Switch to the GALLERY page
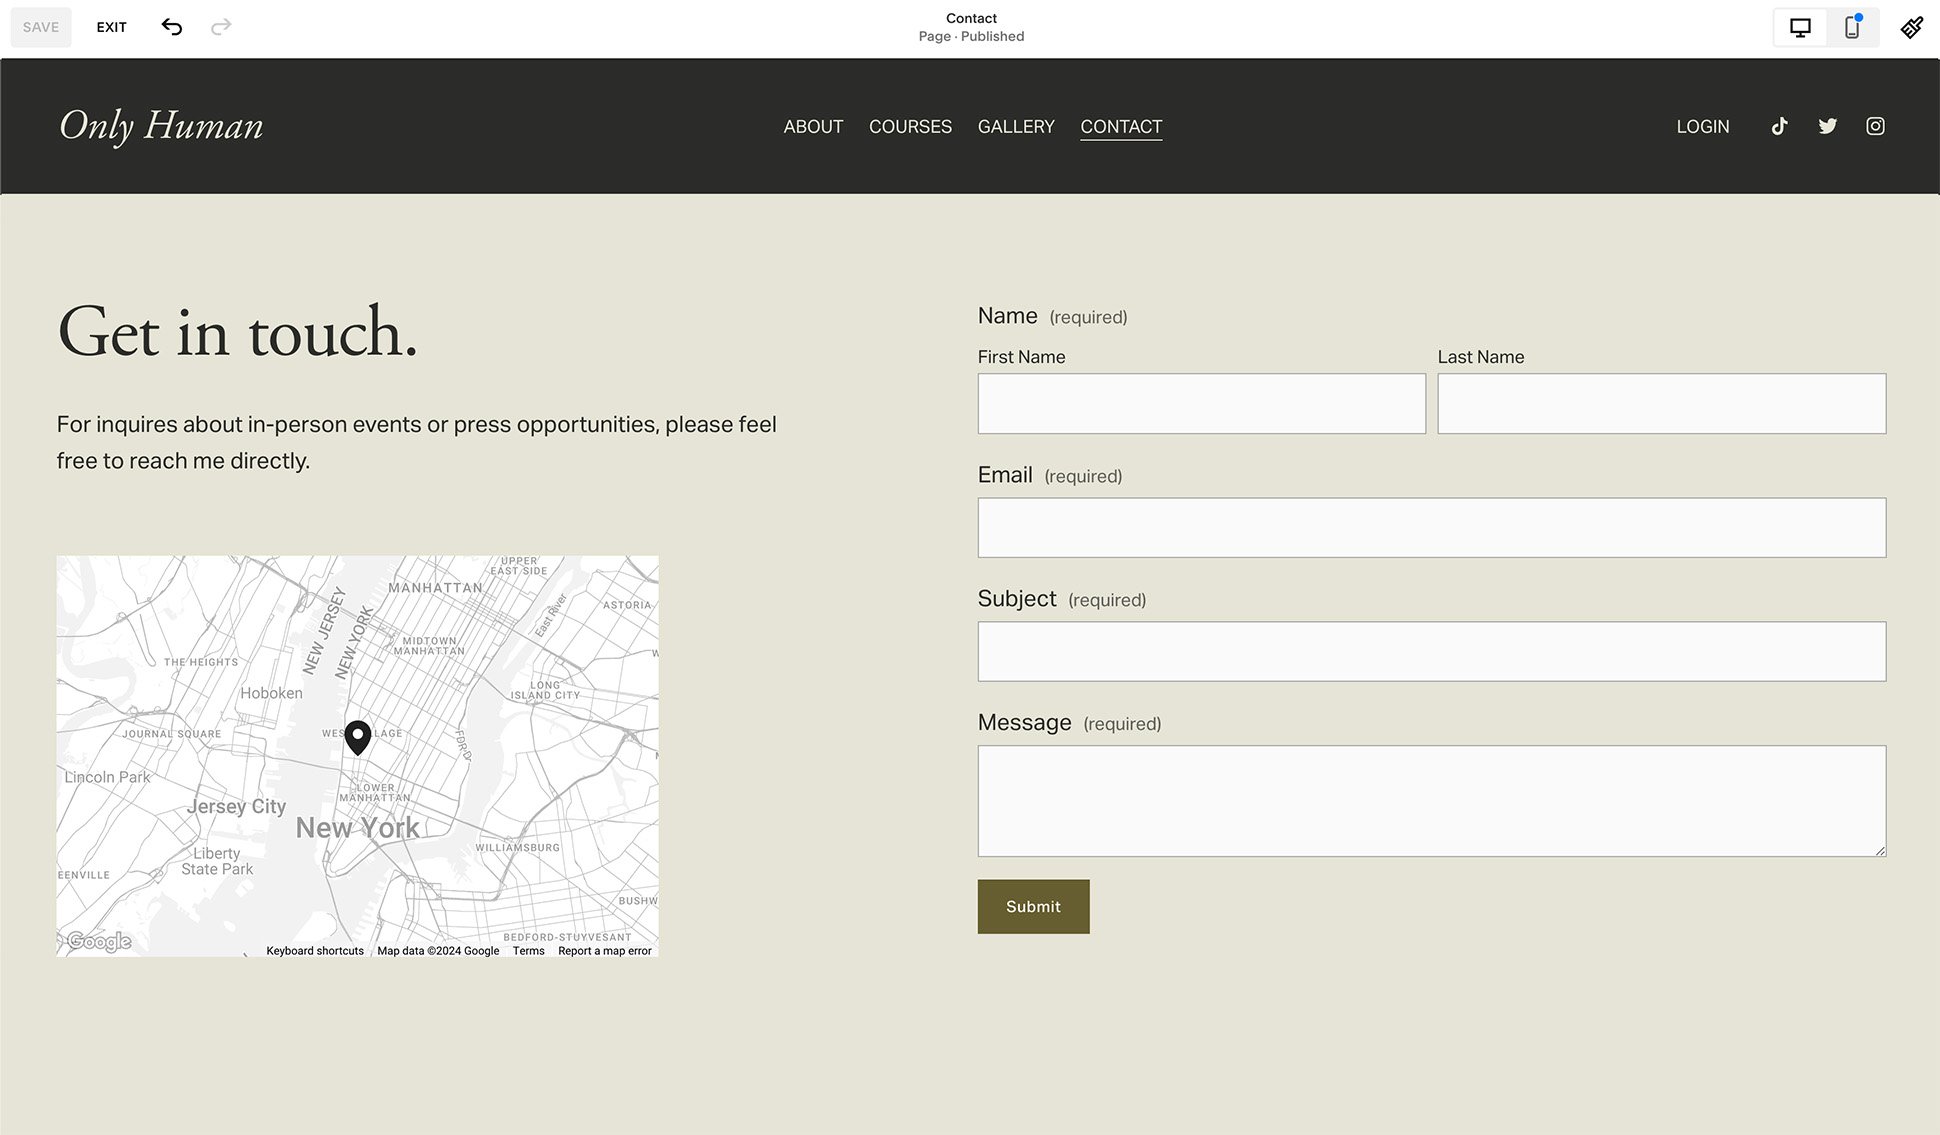Image resolution: width=1940 pixels, height=1135 pixels. click(1016, 126)
